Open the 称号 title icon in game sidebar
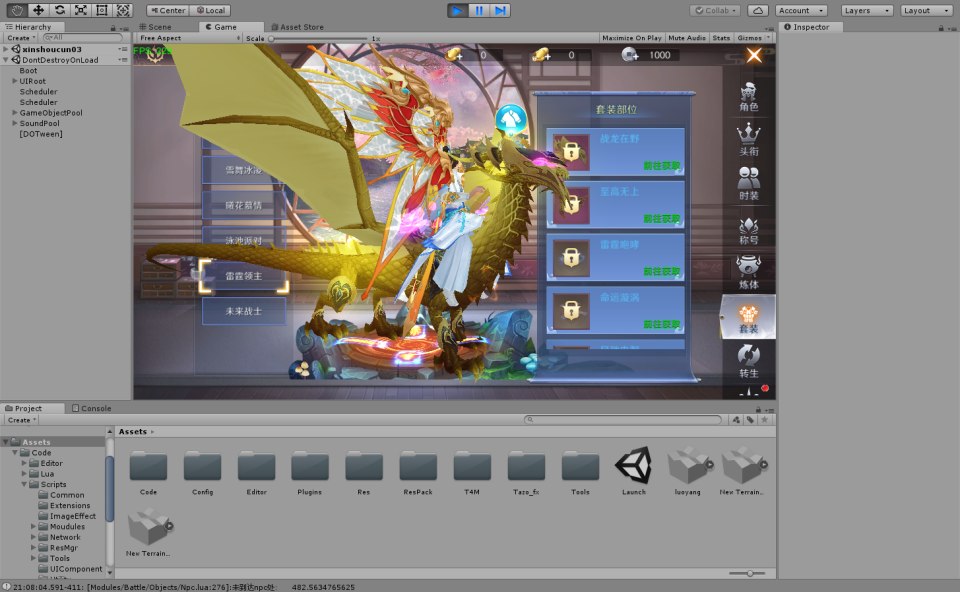 point(749,231)
